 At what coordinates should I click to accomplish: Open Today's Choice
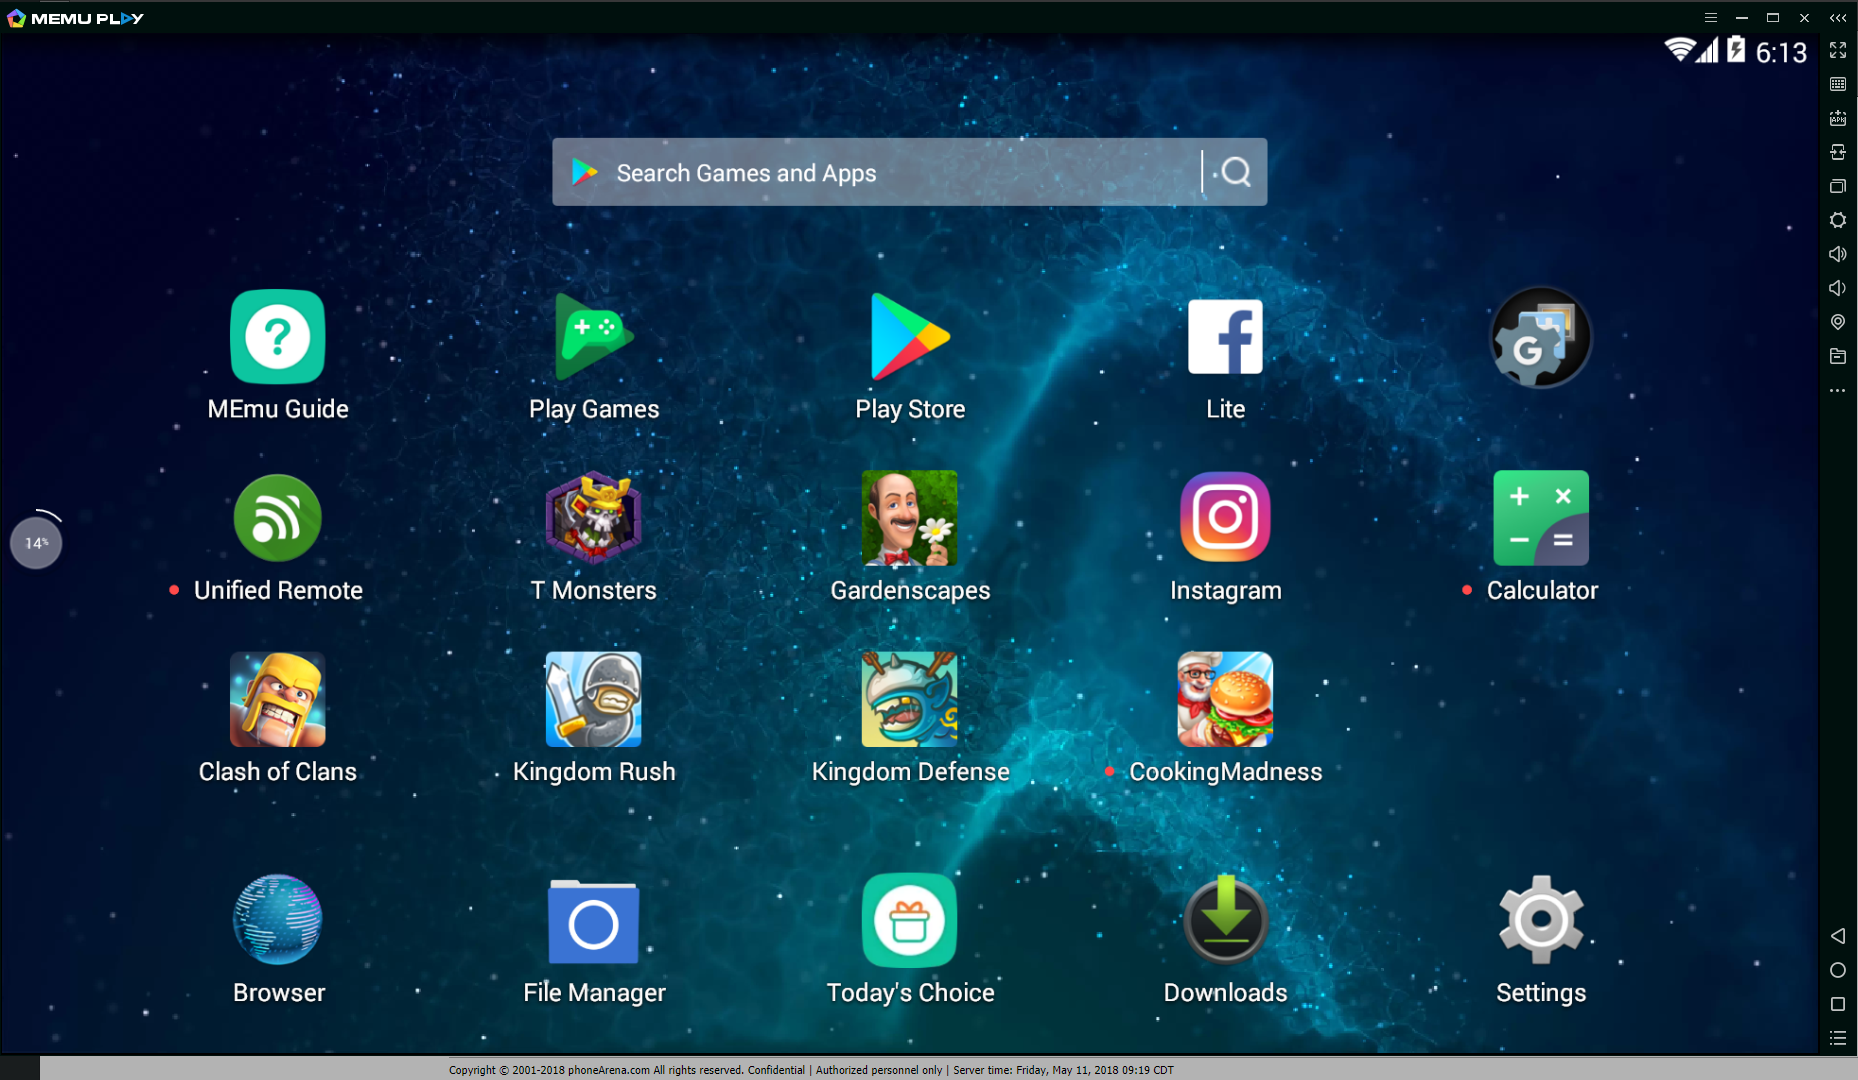910,920
